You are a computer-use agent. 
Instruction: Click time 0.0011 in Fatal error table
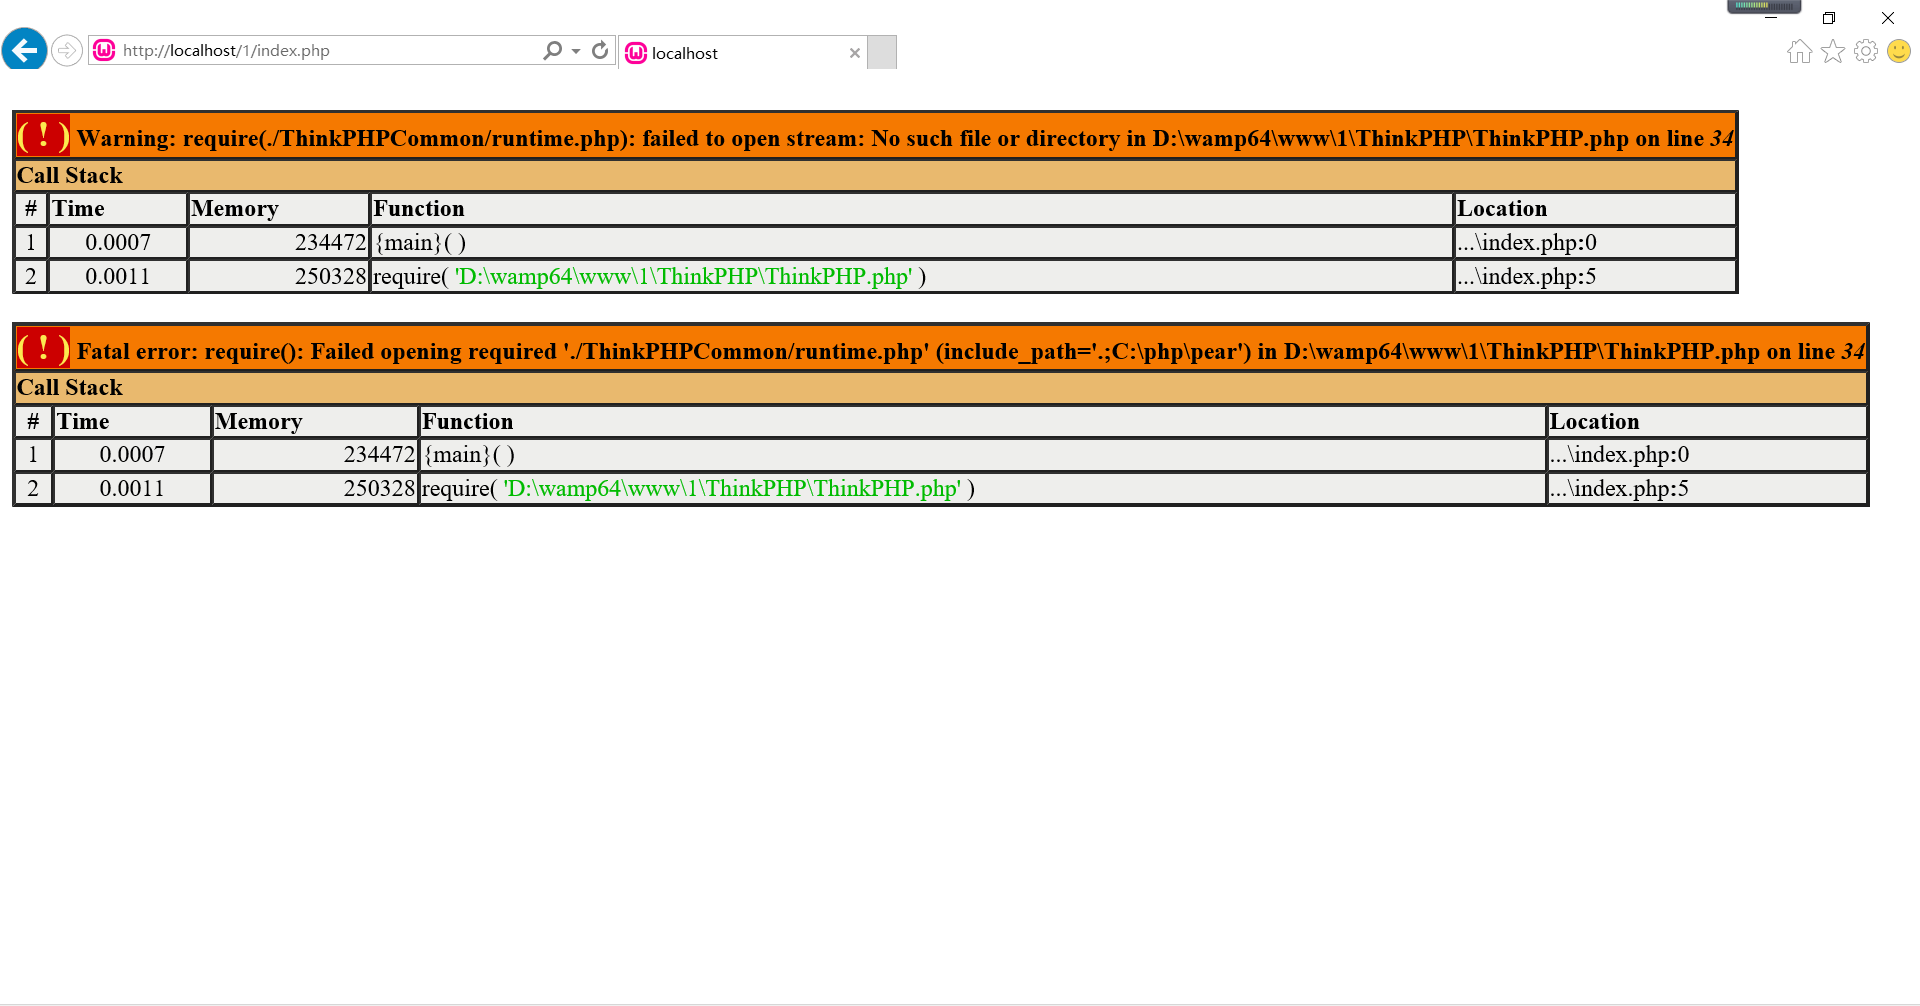(132, 488)
